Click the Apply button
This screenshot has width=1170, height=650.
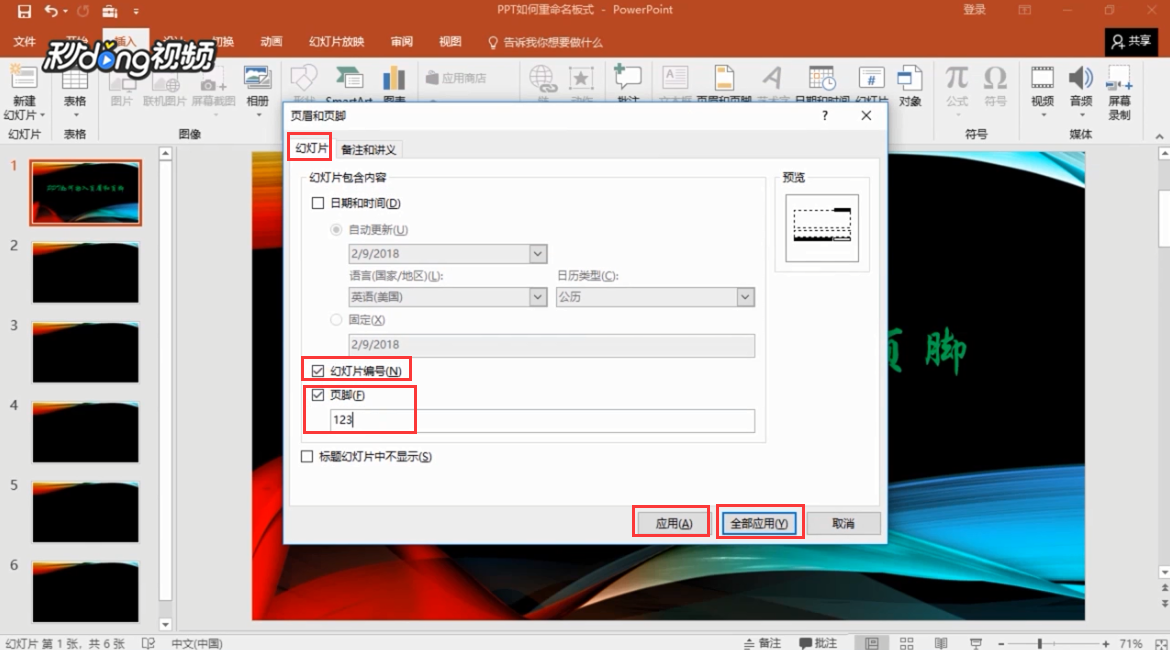click(x=673, y=523)
